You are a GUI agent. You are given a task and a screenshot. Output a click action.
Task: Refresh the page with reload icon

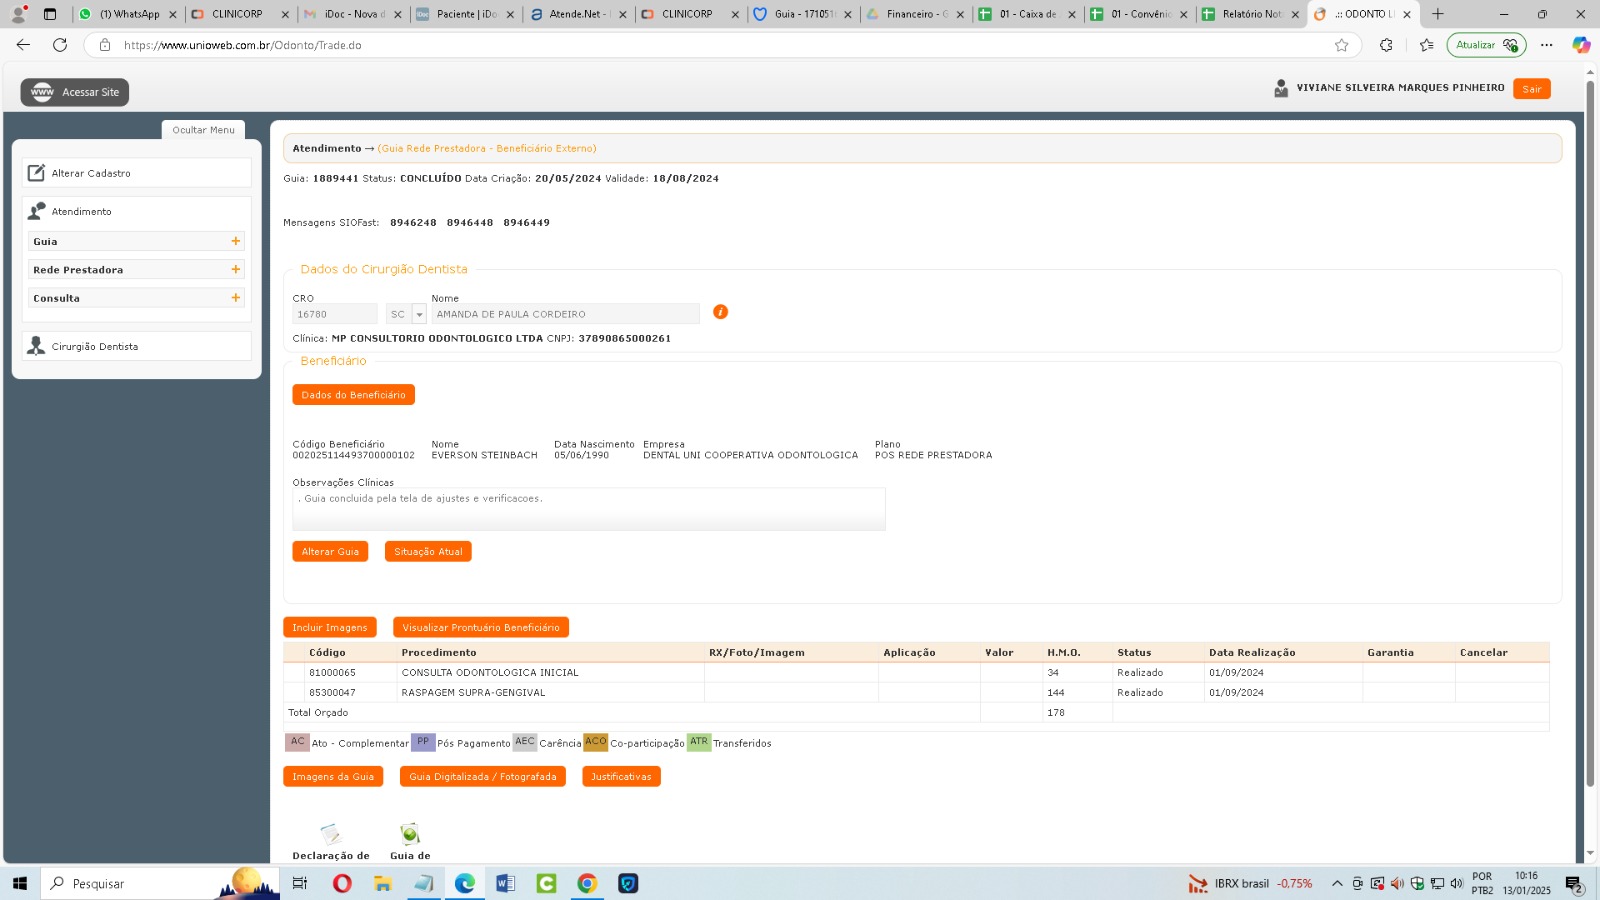point(60,45)
